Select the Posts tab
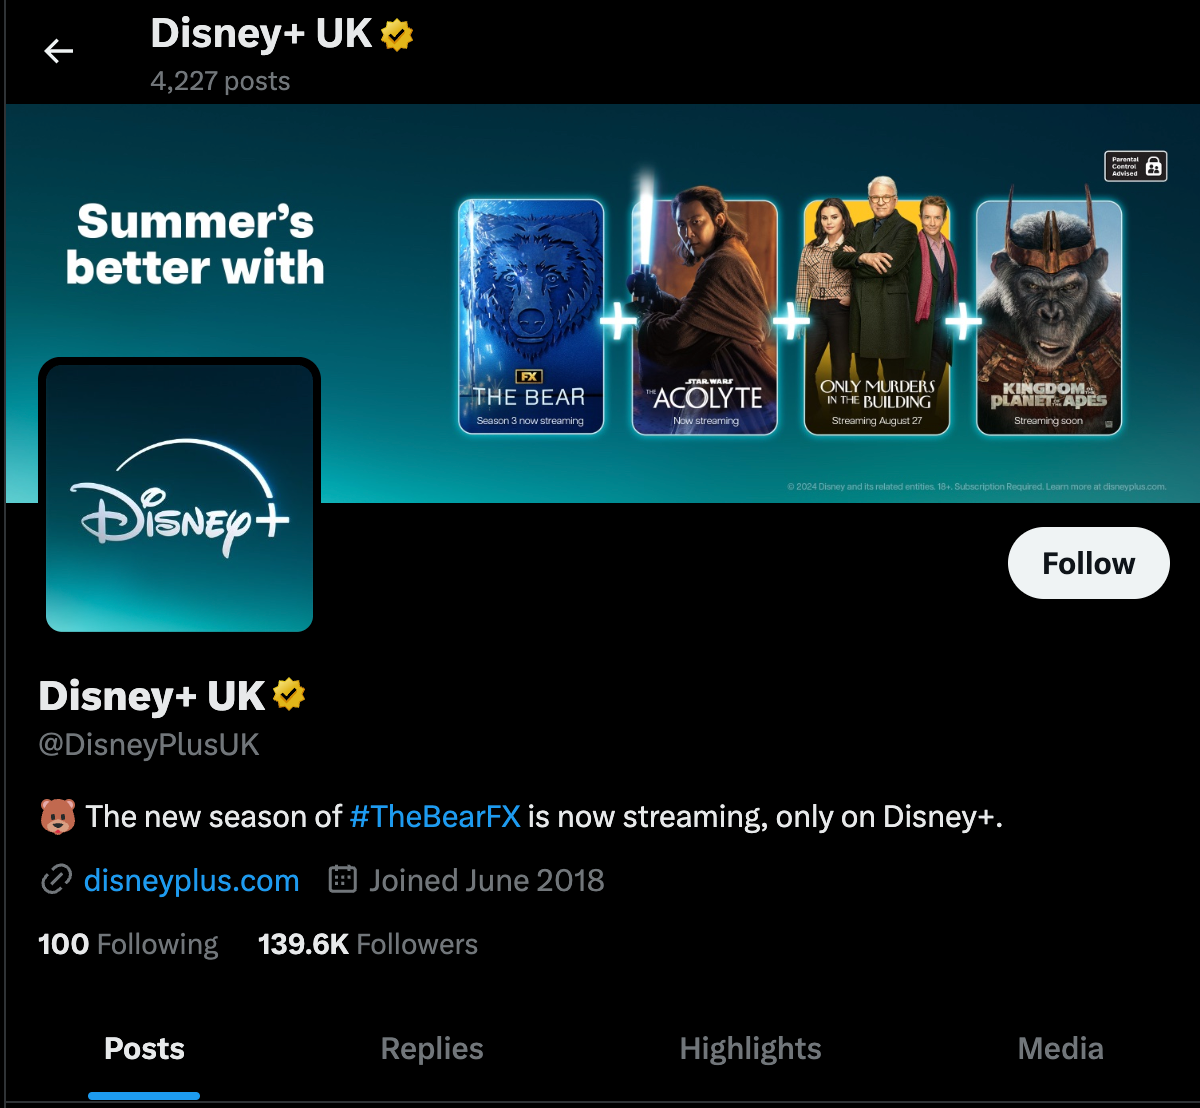This screenshot has width=1200, height=1108. 144,1048
